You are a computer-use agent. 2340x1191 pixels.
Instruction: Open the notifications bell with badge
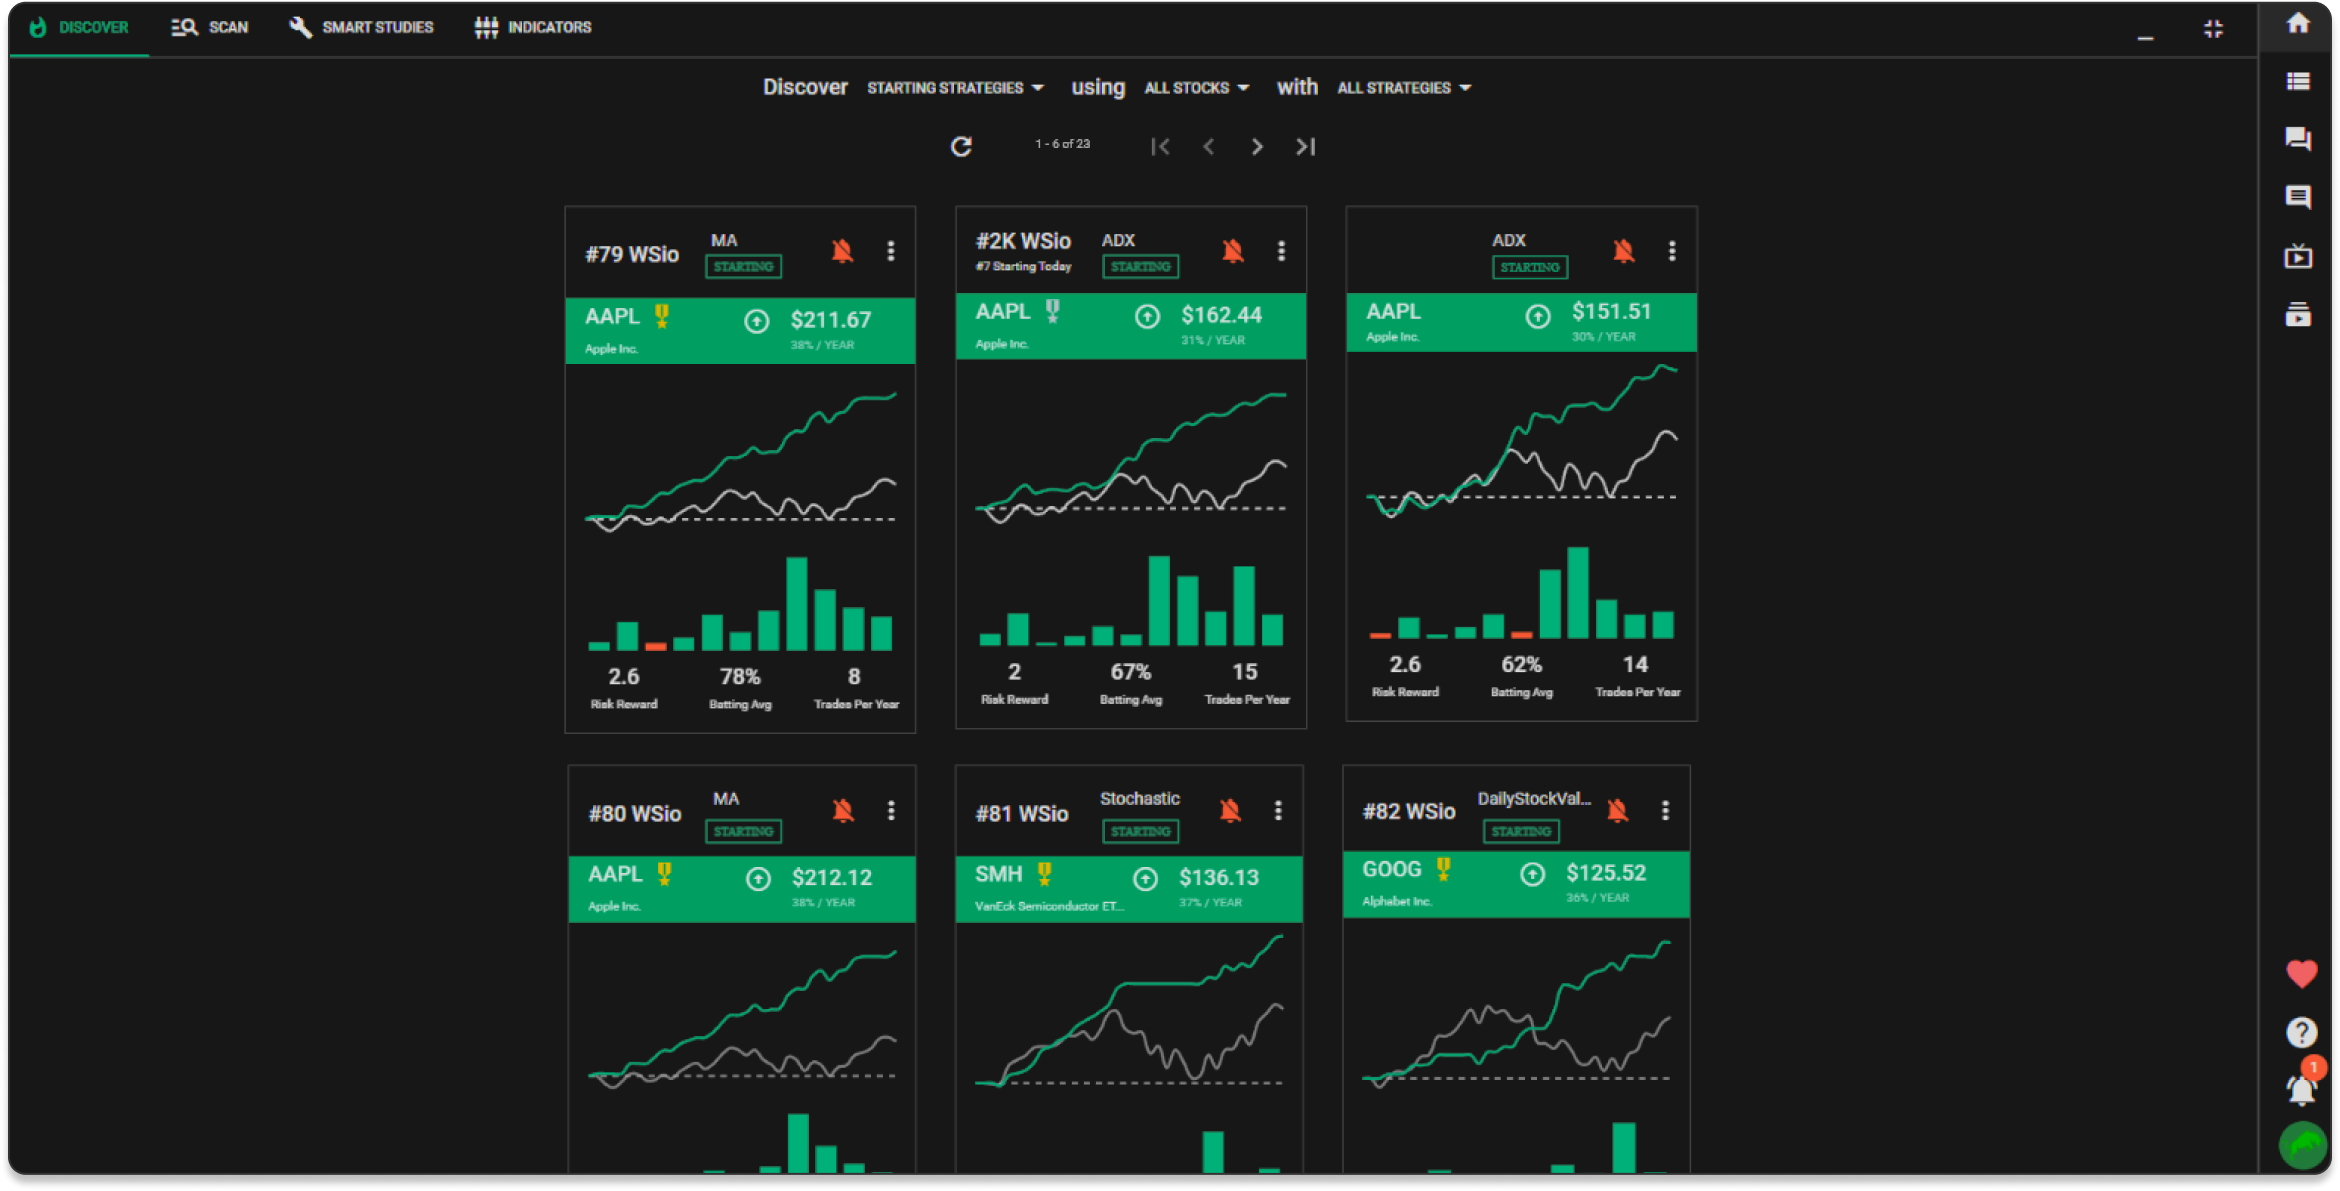[x=2302, y=1089]
